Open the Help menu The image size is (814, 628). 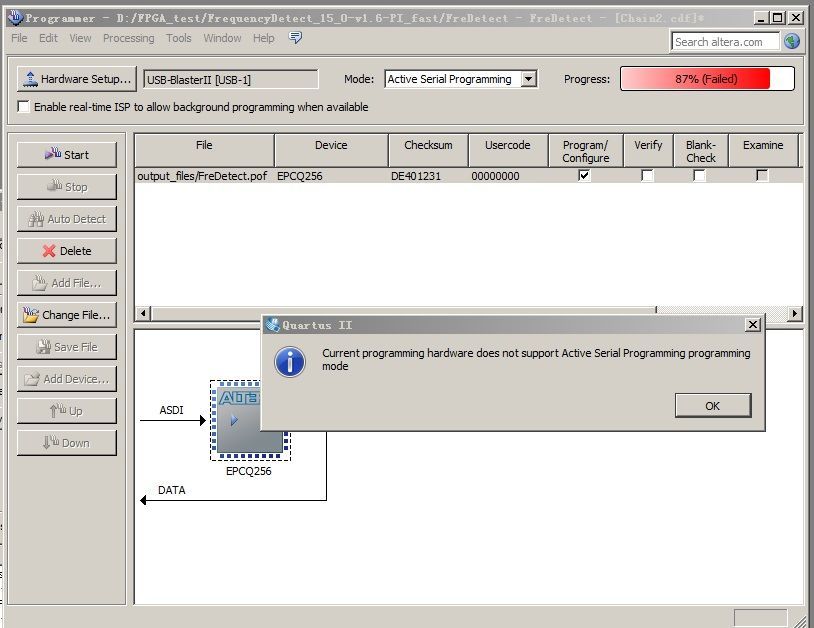click(264, 38)
